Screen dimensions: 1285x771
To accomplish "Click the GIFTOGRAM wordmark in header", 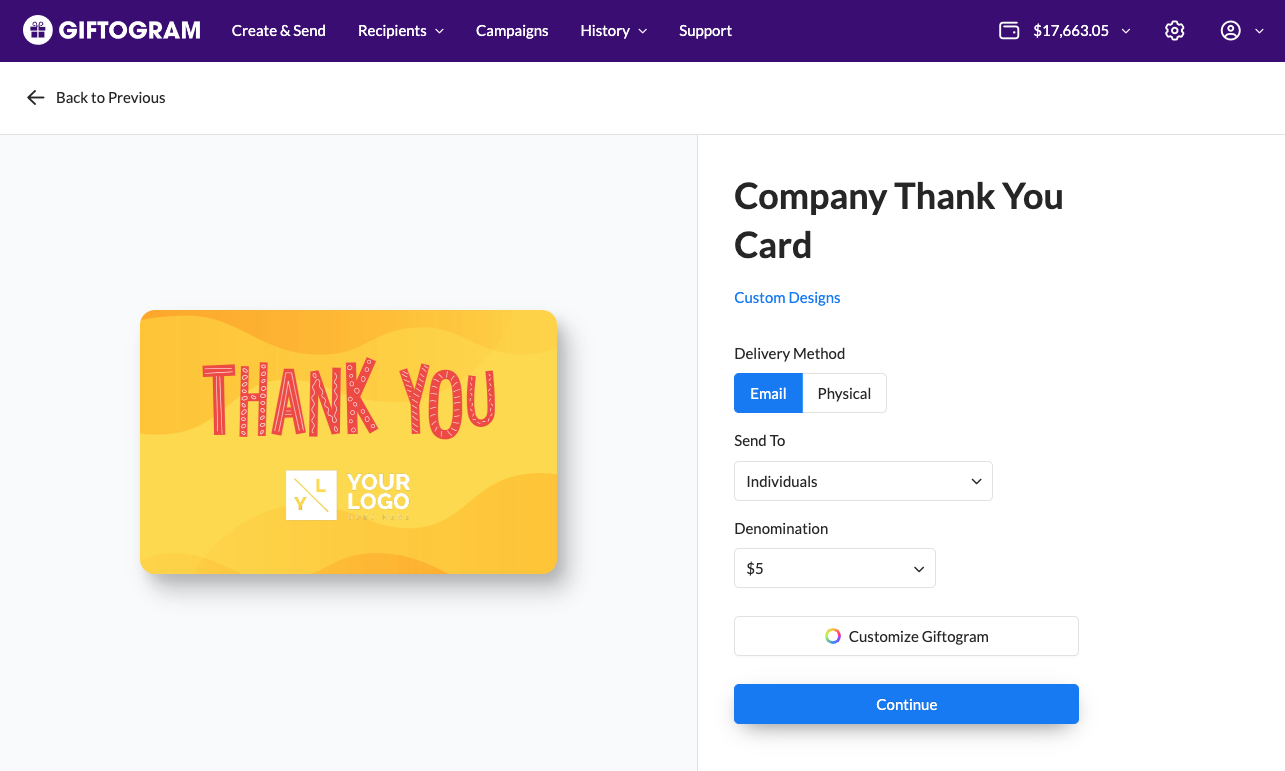I will tap(129, 30).
